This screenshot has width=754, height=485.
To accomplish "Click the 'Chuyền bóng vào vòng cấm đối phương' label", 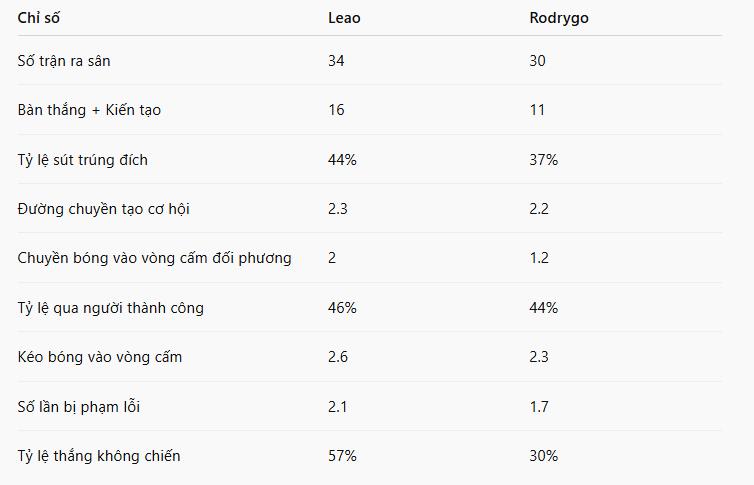I will (x=154, y=258).
